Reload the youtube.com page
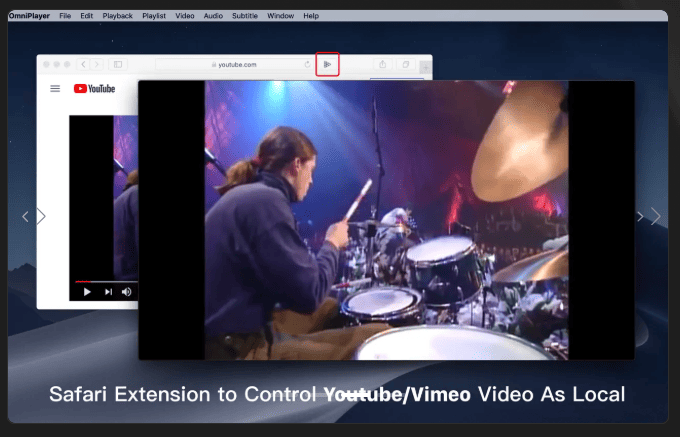The image size is (680, 437). click(x=307, y=64)
